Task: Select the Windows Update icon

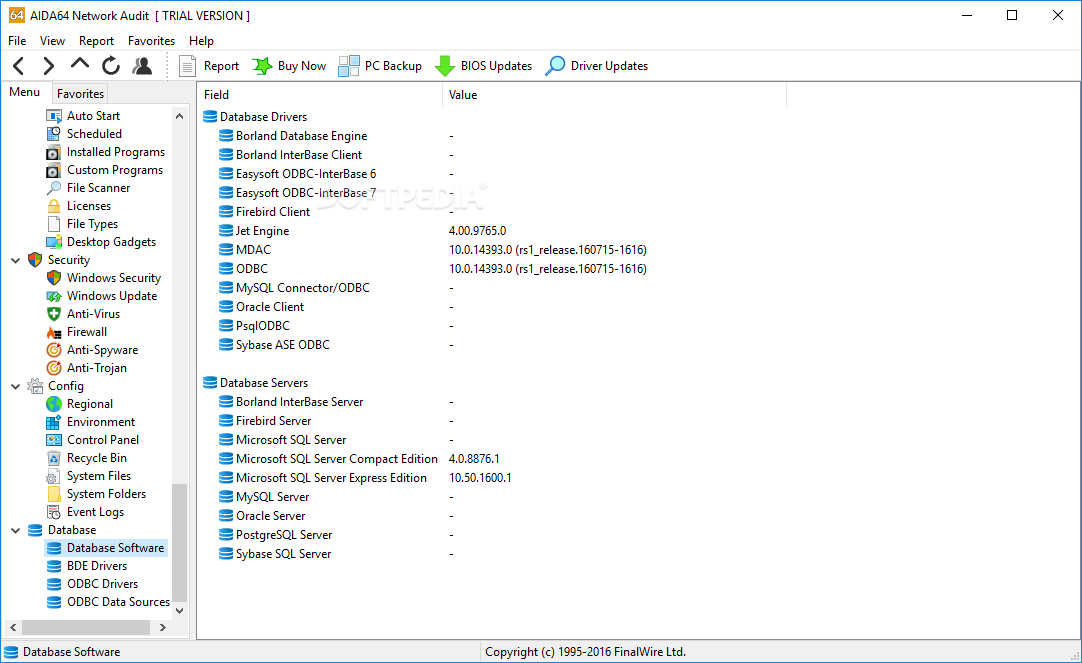Action: [x=53, y=295]
